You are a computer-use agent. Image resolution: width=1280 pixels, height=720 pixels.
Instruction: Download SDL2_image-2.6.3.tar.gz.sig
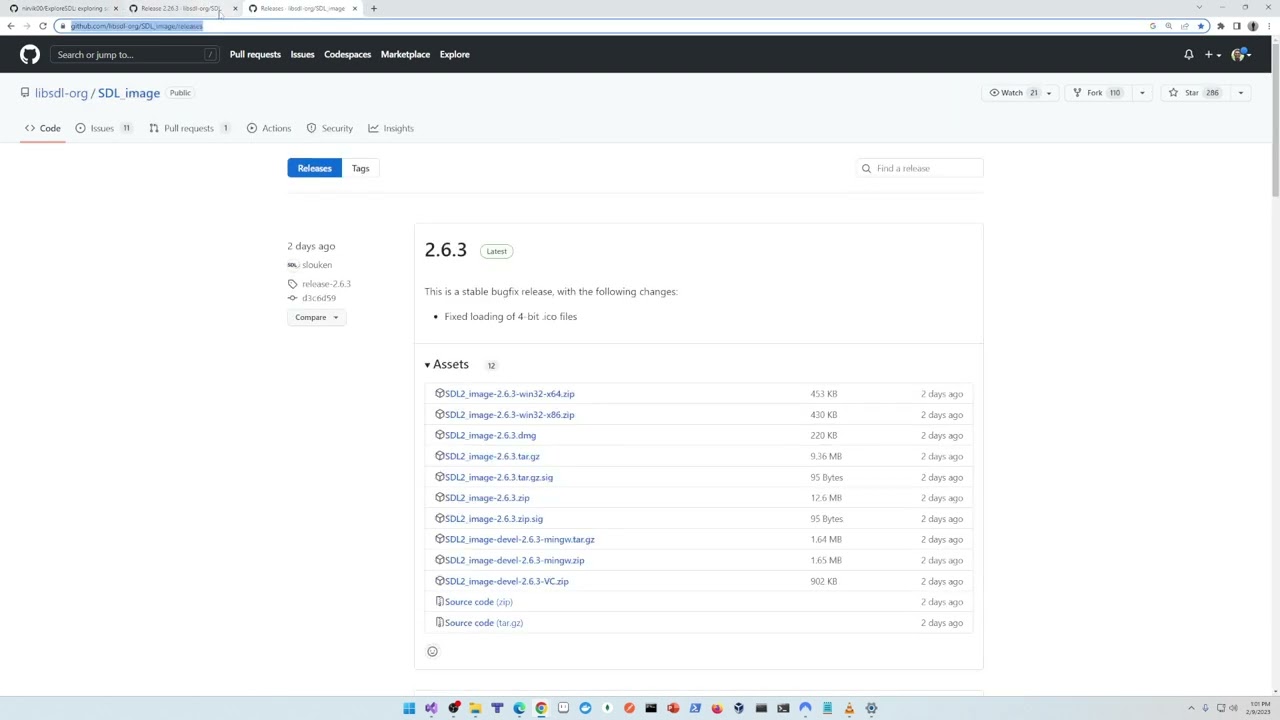pyautogui.click(x=498, y=477)
